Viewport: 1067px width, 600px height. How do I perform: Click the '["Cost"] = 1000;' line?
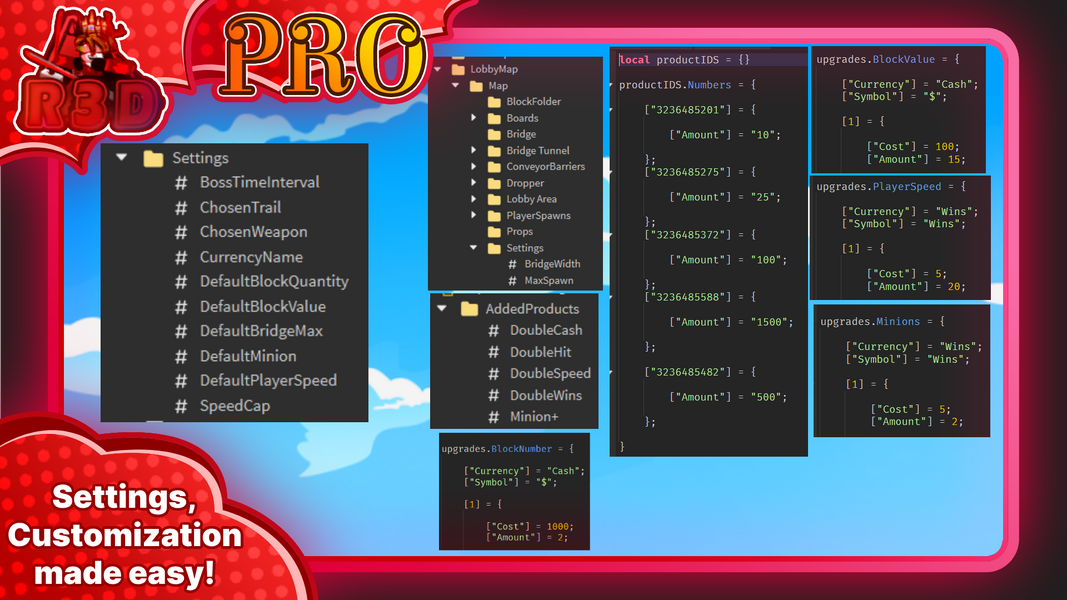(529, 527)
